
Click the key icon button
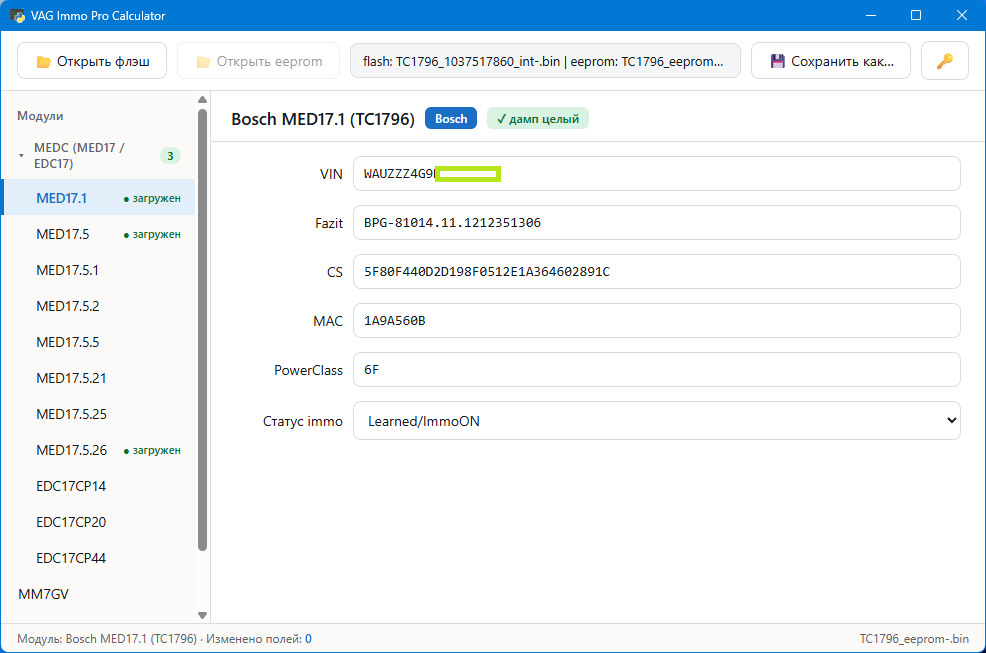tap(944, 61)
